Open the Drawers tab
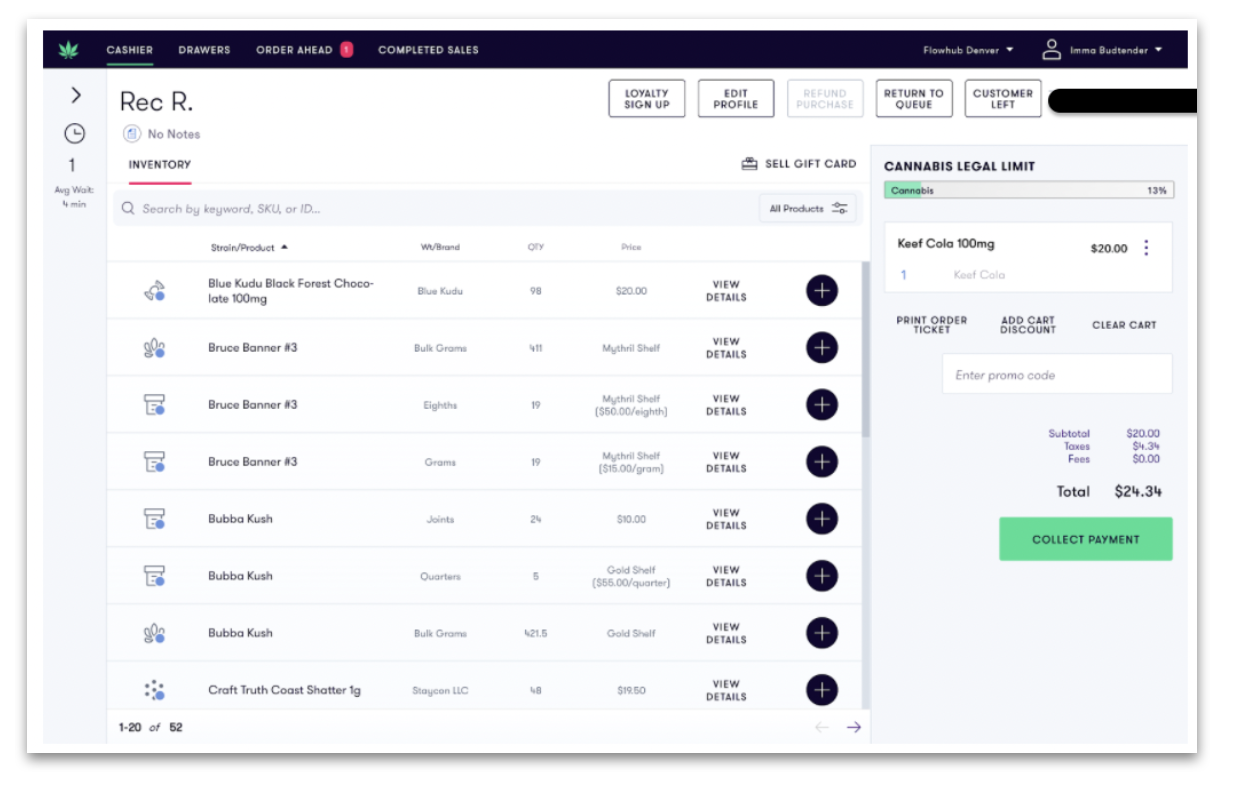Screen dimensions: 1234x794 click(204, 50)
